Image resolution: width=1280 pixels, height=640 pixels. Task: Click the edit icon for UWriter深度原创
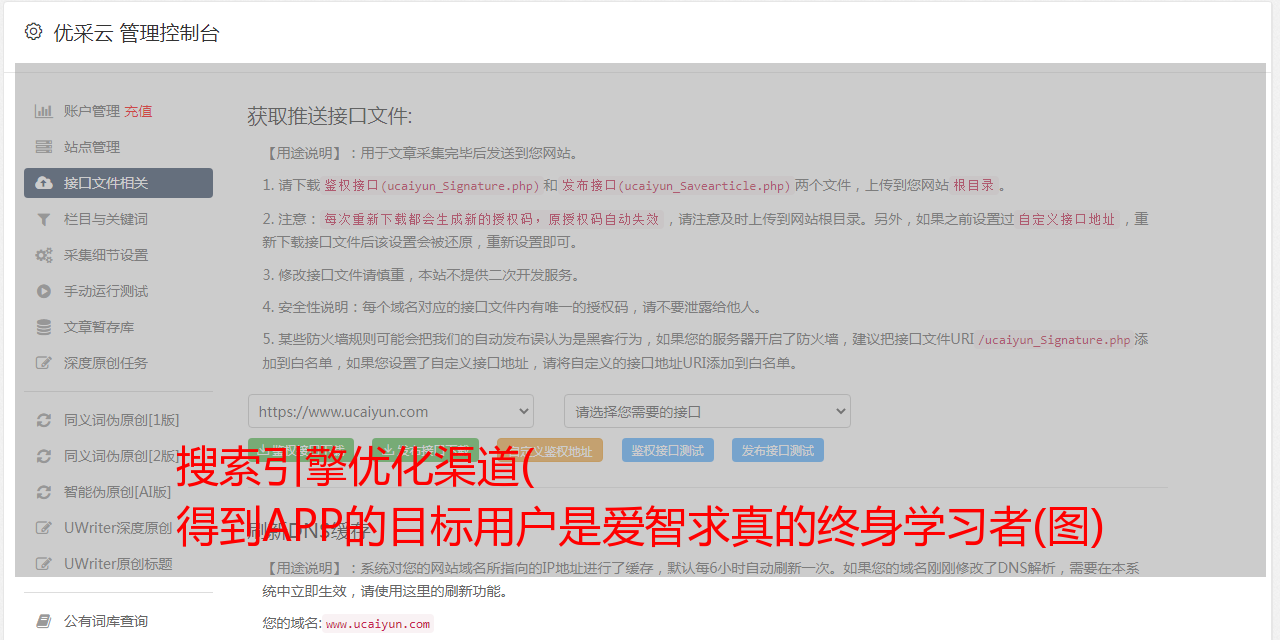click(44, 528)
